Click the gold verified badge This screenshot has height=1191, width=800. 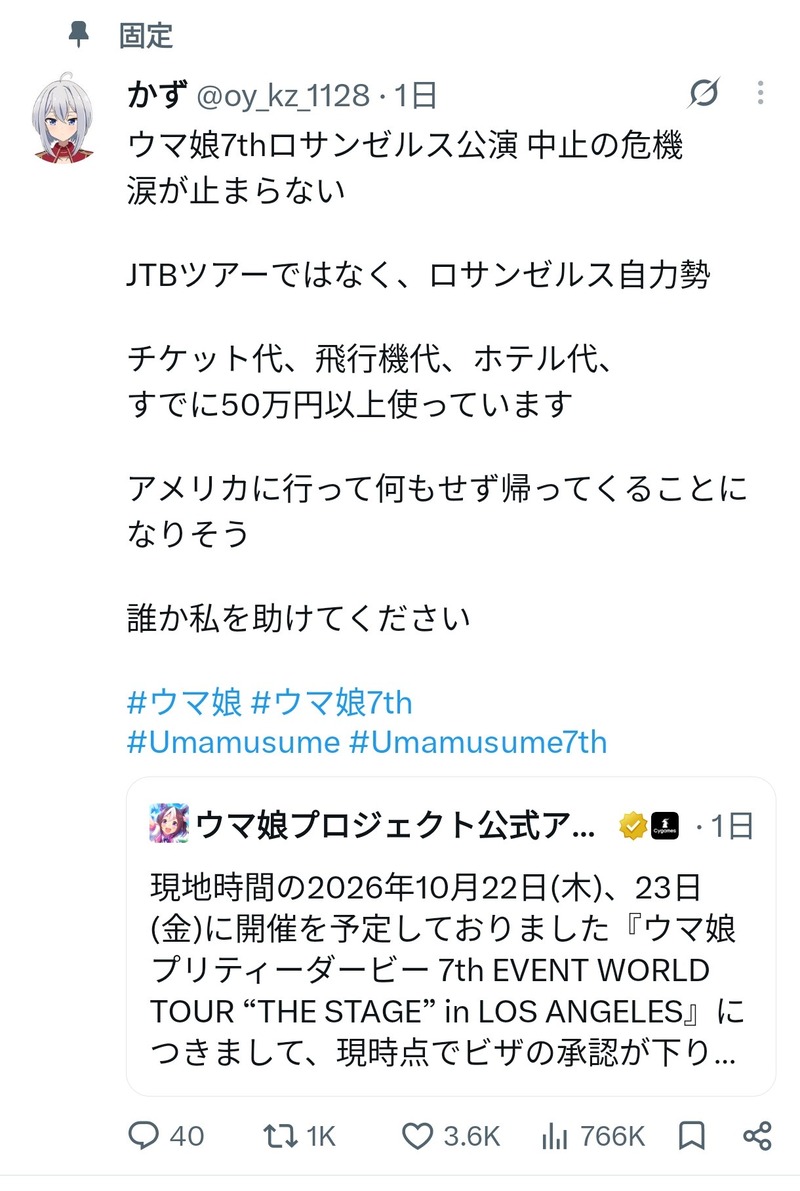[x=633, y=826]
